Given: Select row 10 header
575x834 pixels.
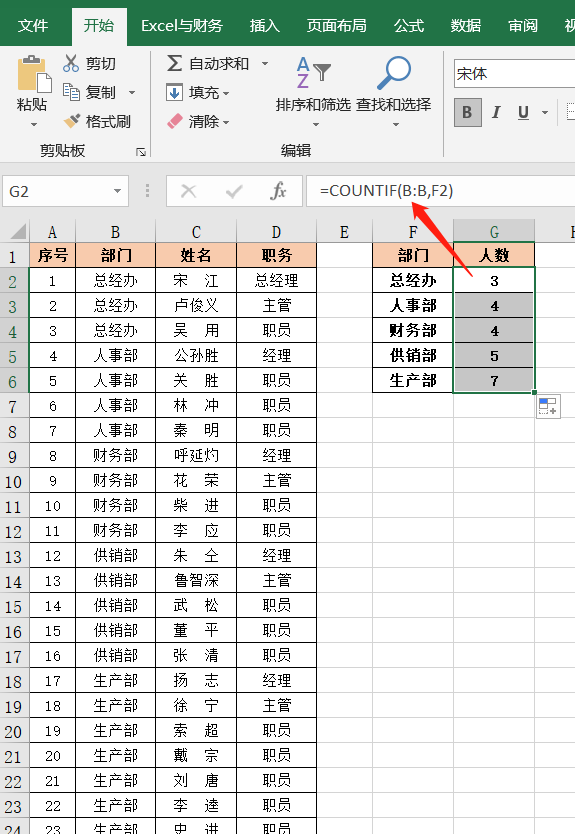Looking at the screenshot, I should pos(14,481).
